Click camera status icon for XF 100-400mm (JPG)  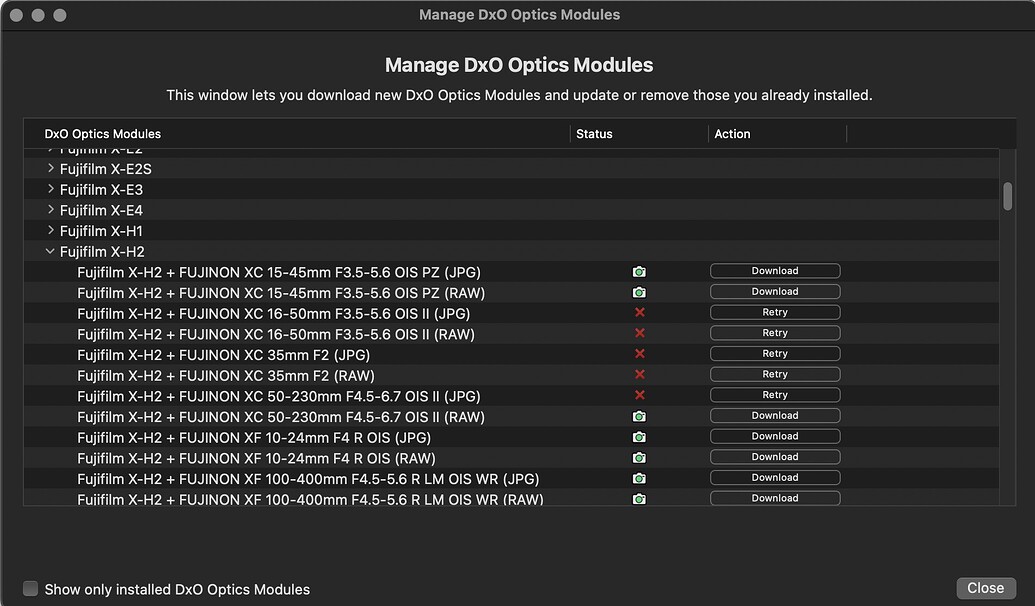point(639,479)
